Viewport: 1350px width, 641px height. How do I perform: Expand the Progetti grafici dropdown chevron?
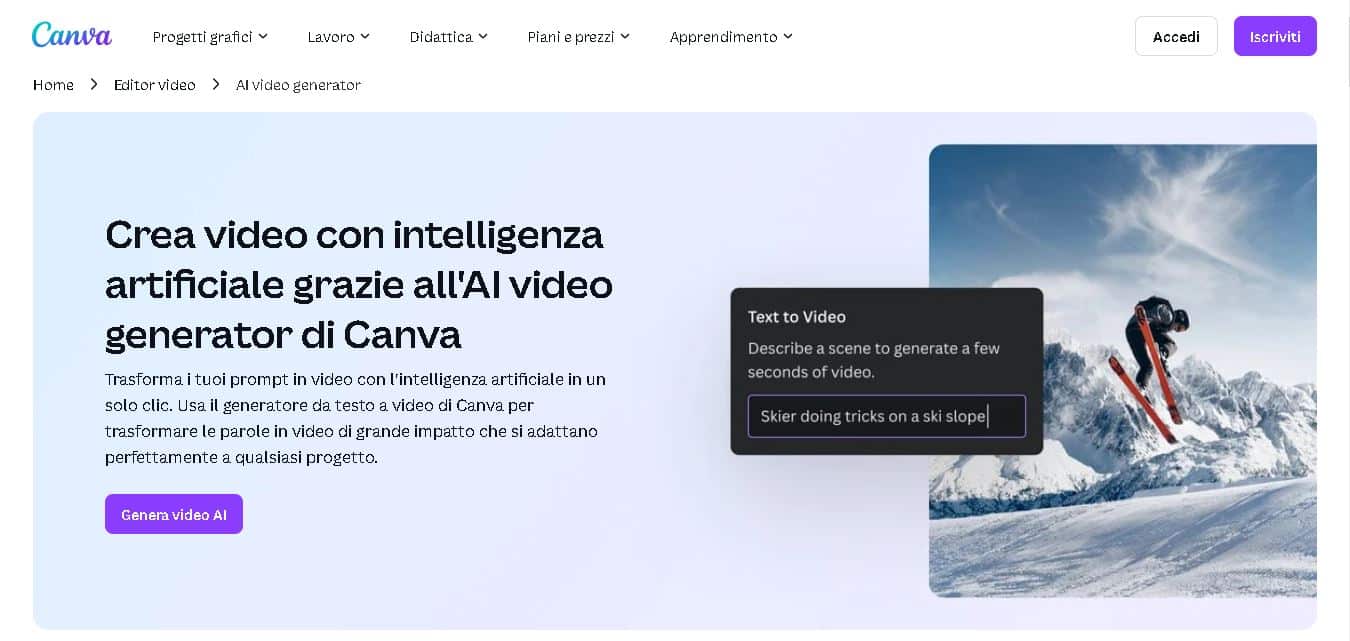coord(264,36)
